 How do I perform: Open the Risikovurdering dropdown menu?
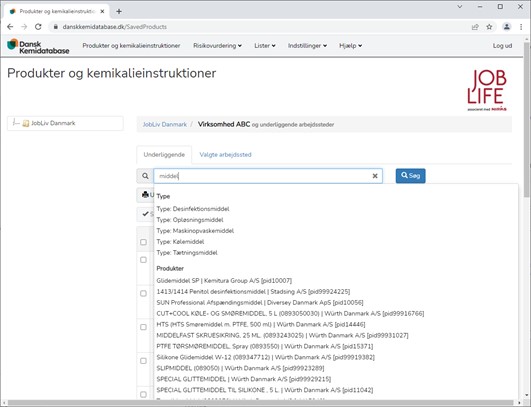(x=217, y=46)
